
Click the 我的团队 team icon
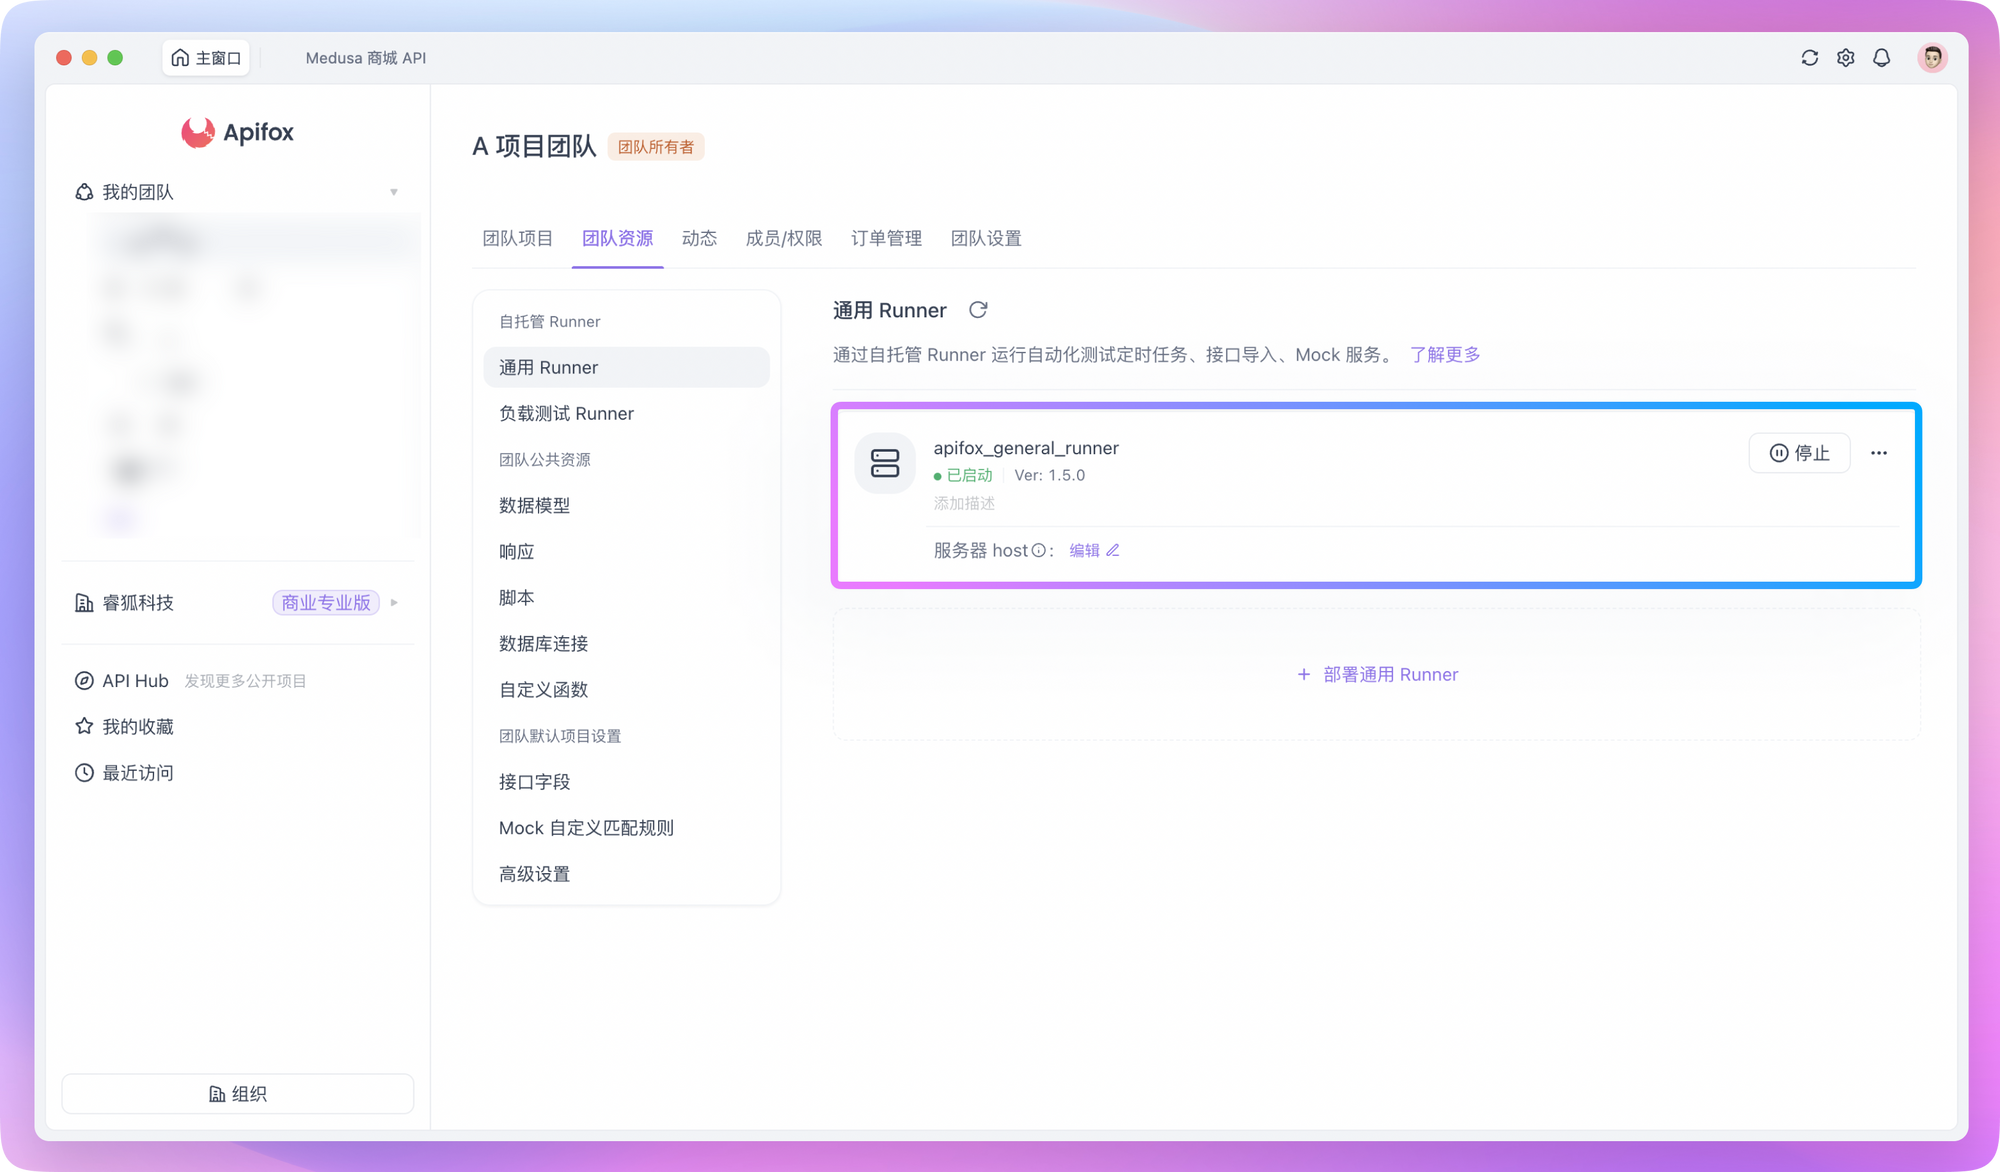click(84, 192)
